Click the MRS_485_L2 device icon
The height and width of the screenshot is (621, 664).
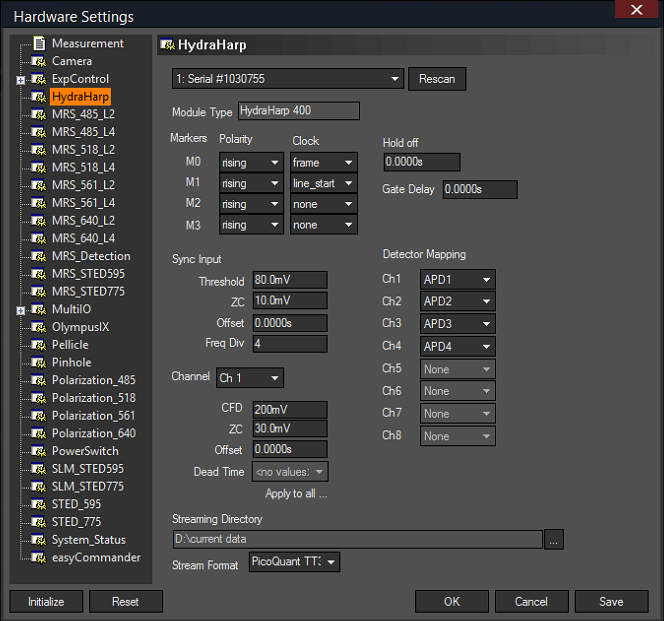[39, 114]
